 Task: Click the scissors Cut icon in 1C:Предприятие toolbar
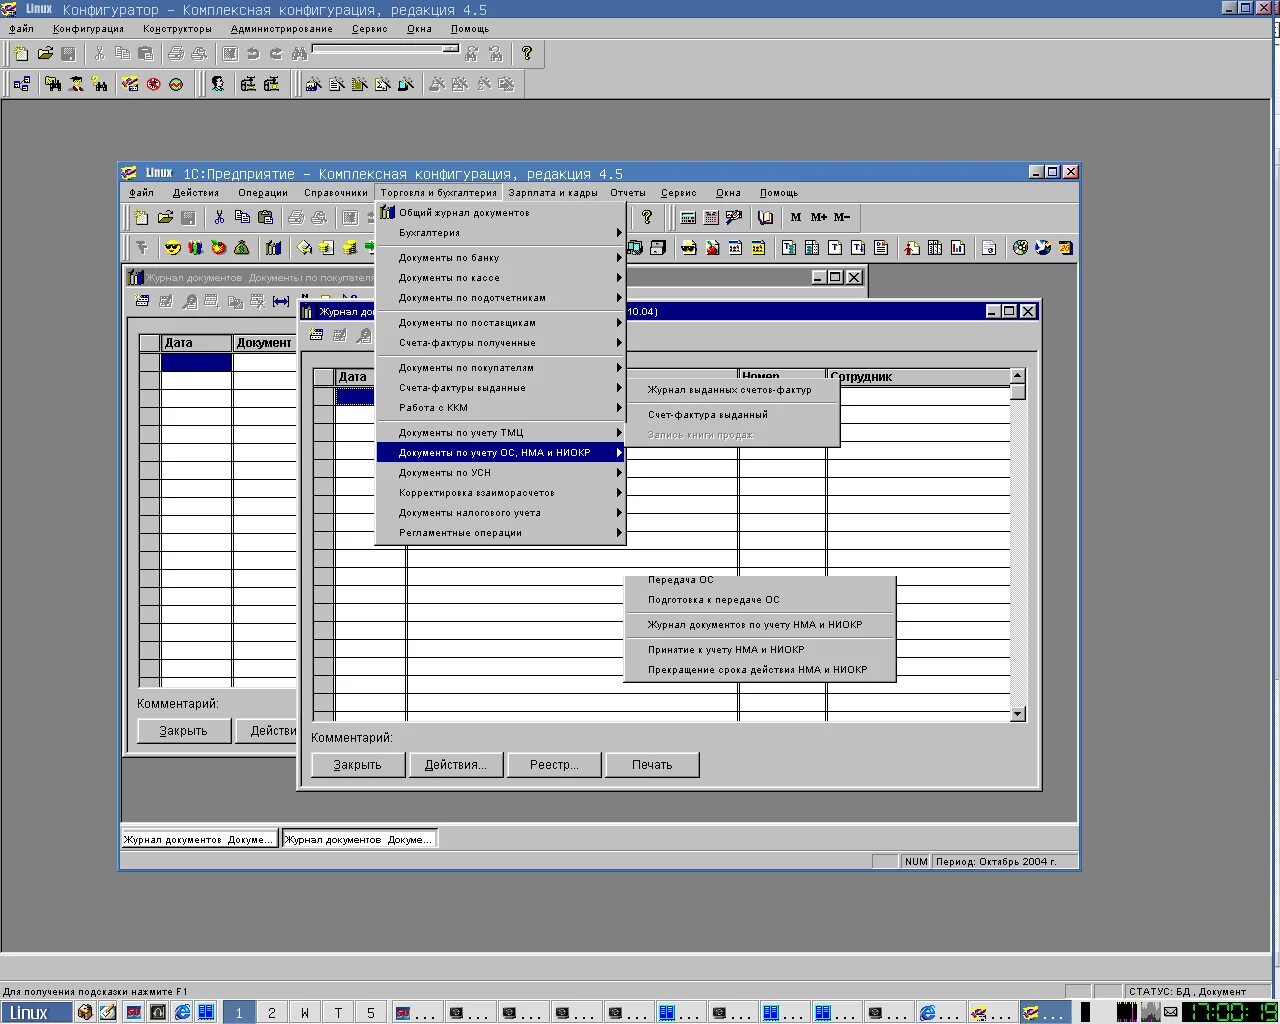tap(219, 217)
